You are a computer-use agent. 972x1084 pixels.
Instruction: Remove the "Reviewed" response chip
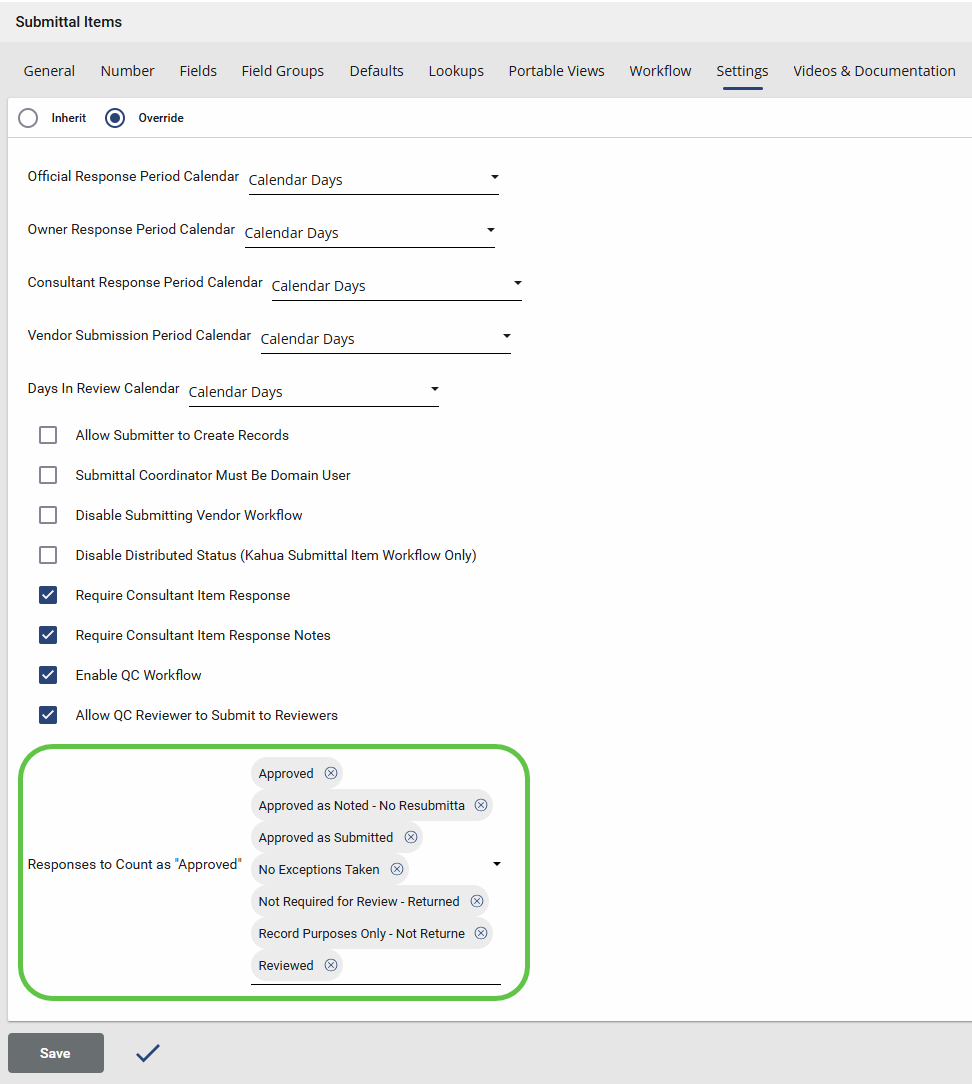[x=331, y=965]
